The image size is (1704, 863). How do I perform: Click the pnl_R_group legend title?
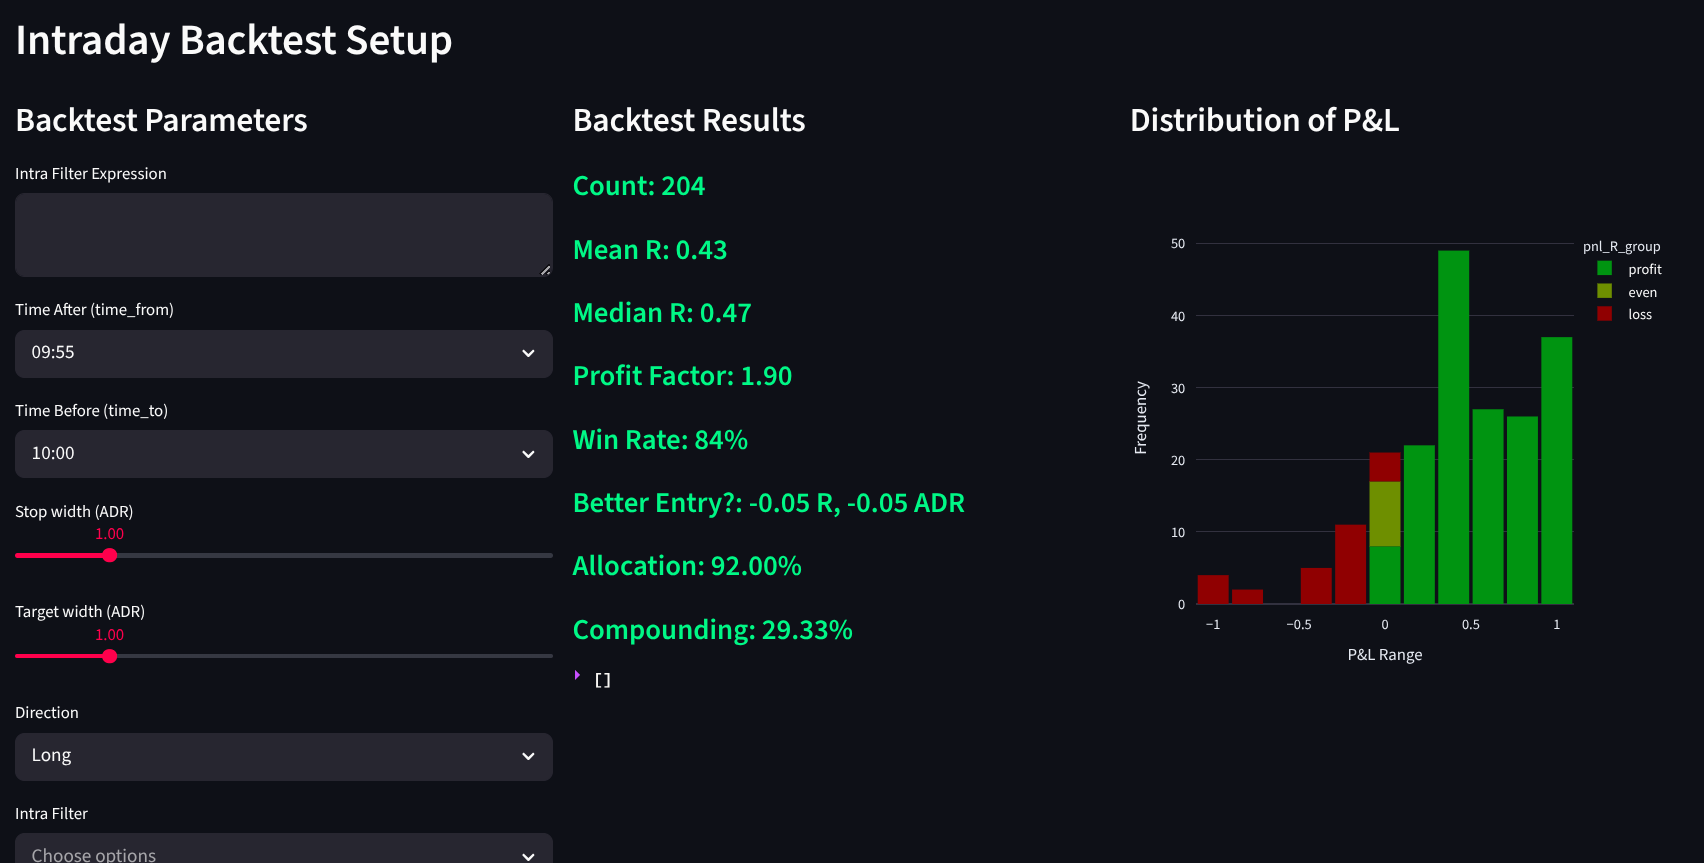[1621, 246]
